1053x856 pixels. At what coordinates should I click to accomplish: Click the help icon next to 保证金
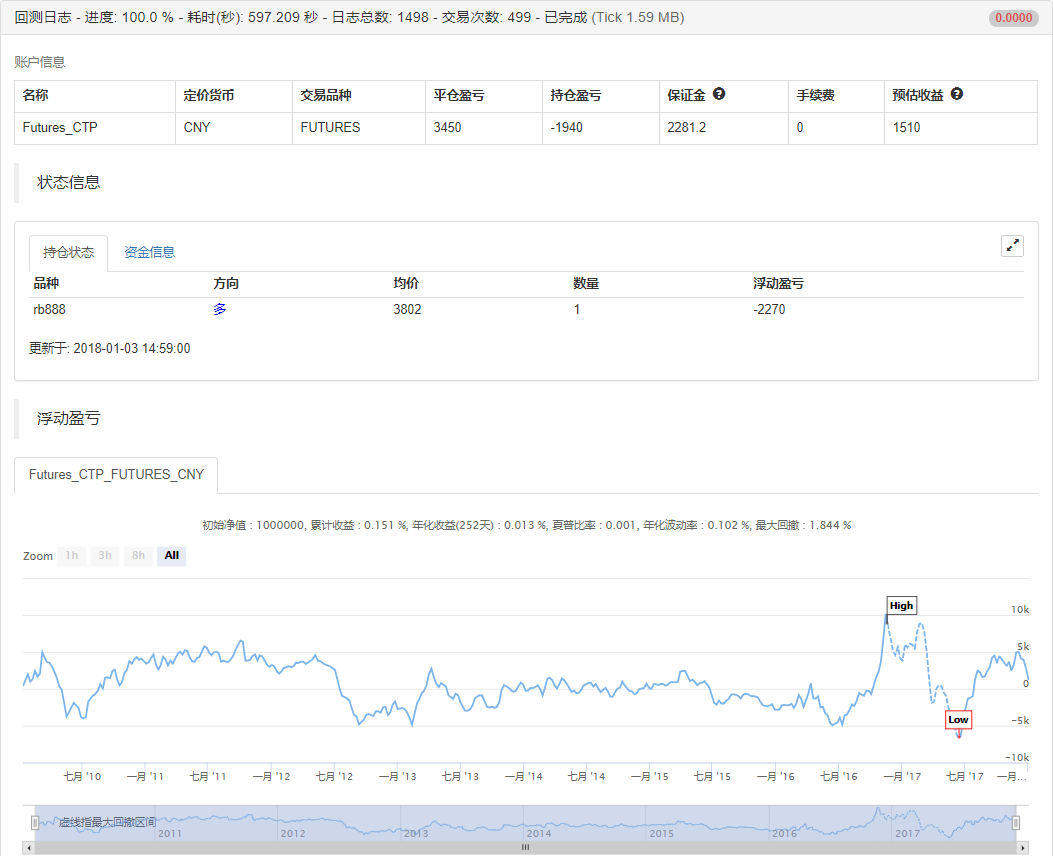point(719,95)
